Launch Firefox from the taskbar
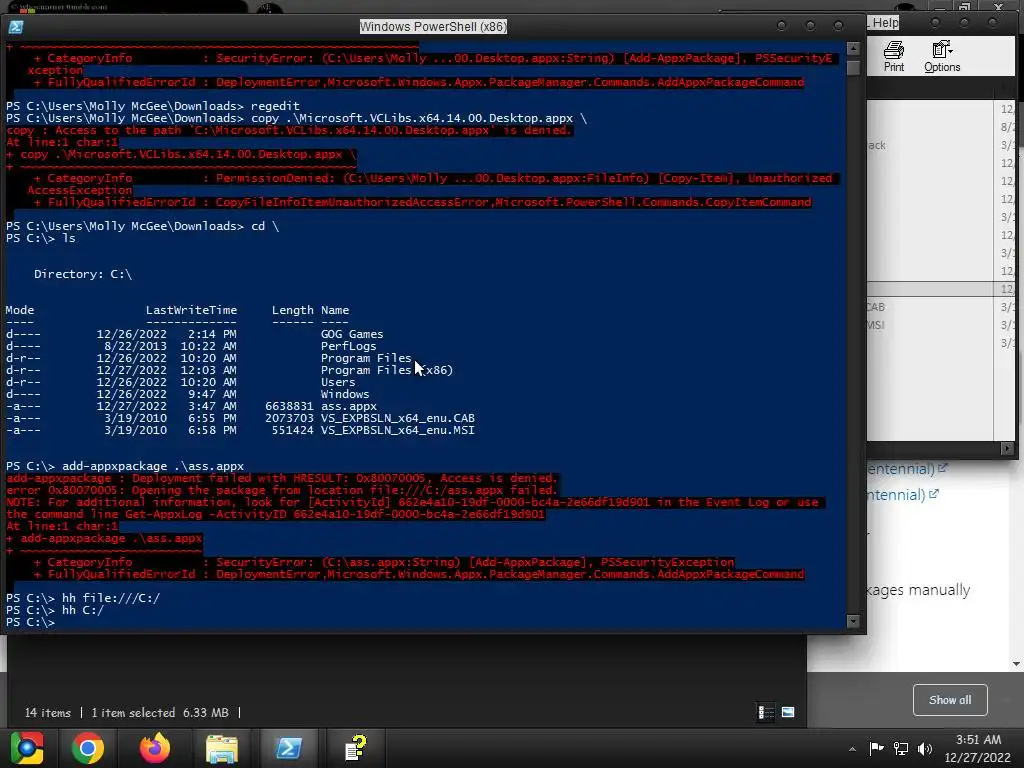 [x=155, y=748]
